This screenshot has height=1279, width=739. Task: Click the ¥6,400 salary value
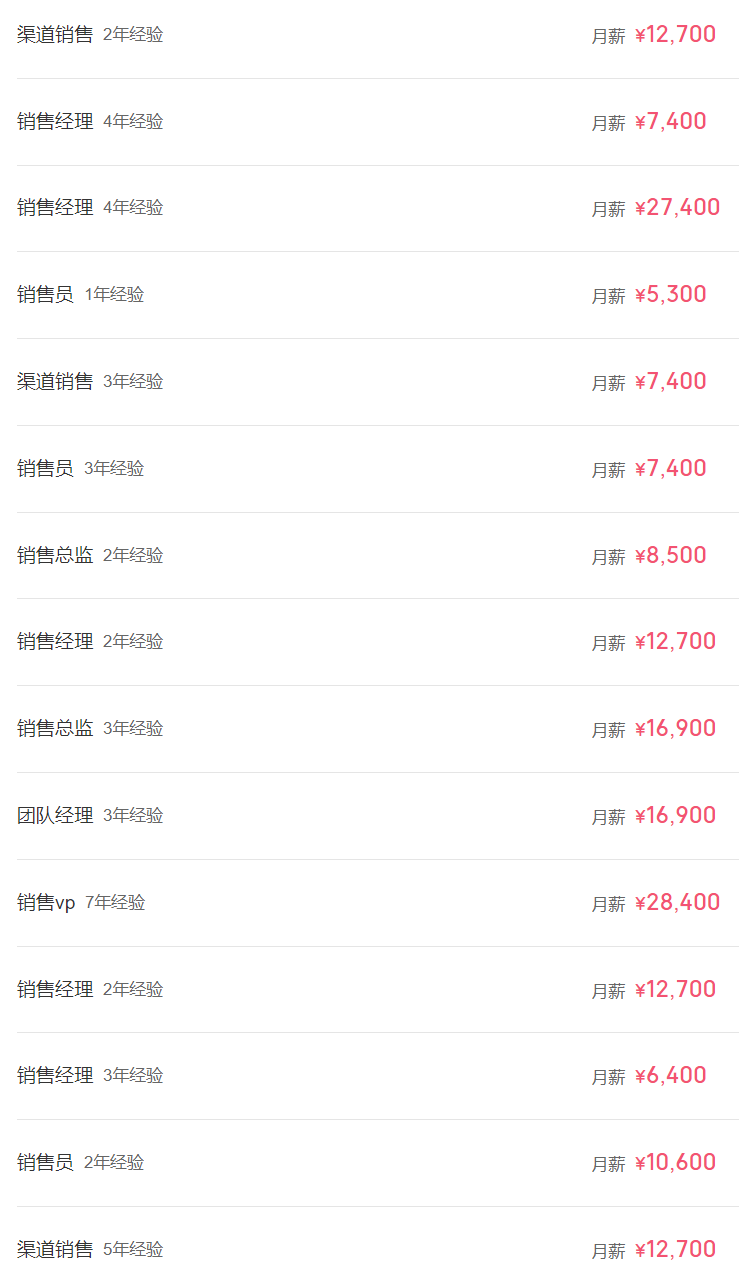[x=670, y=1076]
